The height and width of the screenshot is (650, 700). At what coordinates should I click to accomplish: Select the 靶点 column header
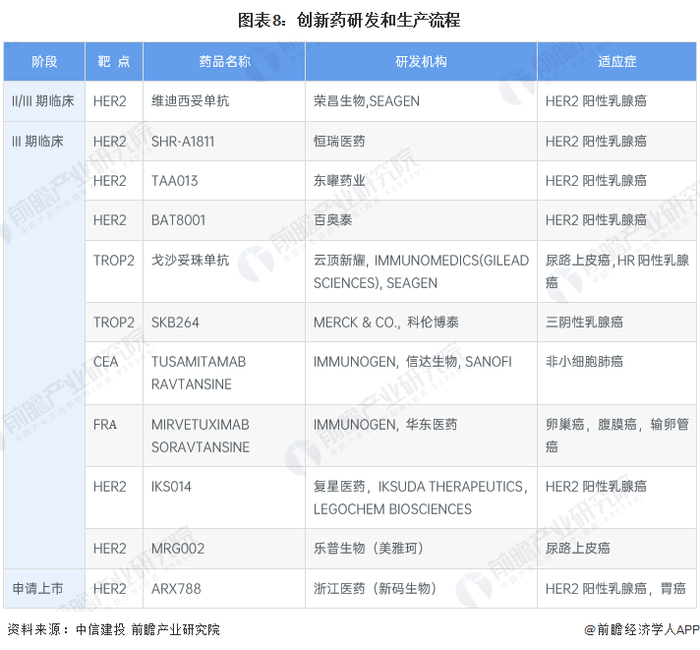pos(114,62)
